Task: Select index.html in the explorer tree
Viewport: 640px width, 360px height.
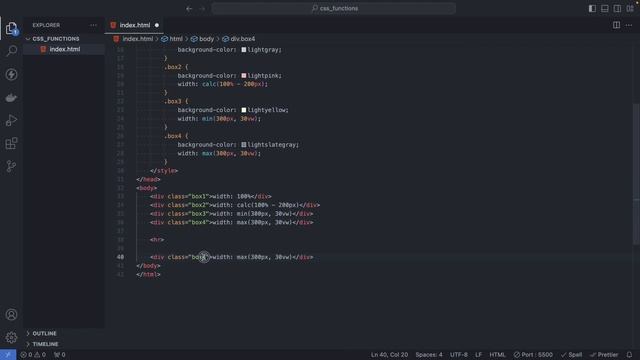Action: [x=64, y=49]
